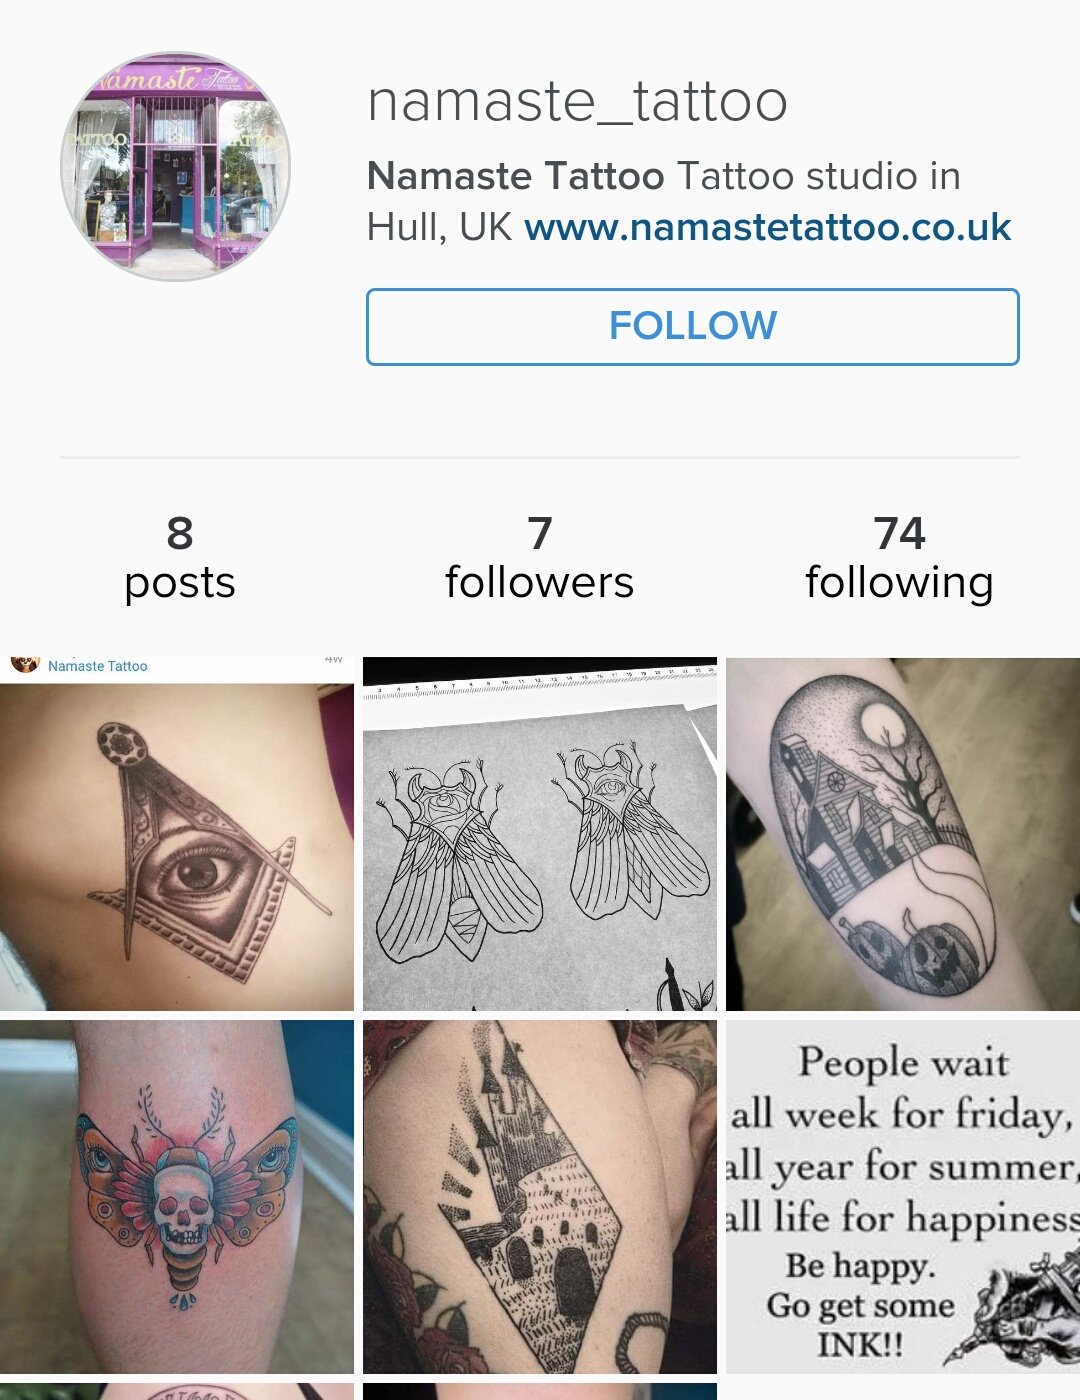Open the partially visible bottom-left post

pos(177,1391)
